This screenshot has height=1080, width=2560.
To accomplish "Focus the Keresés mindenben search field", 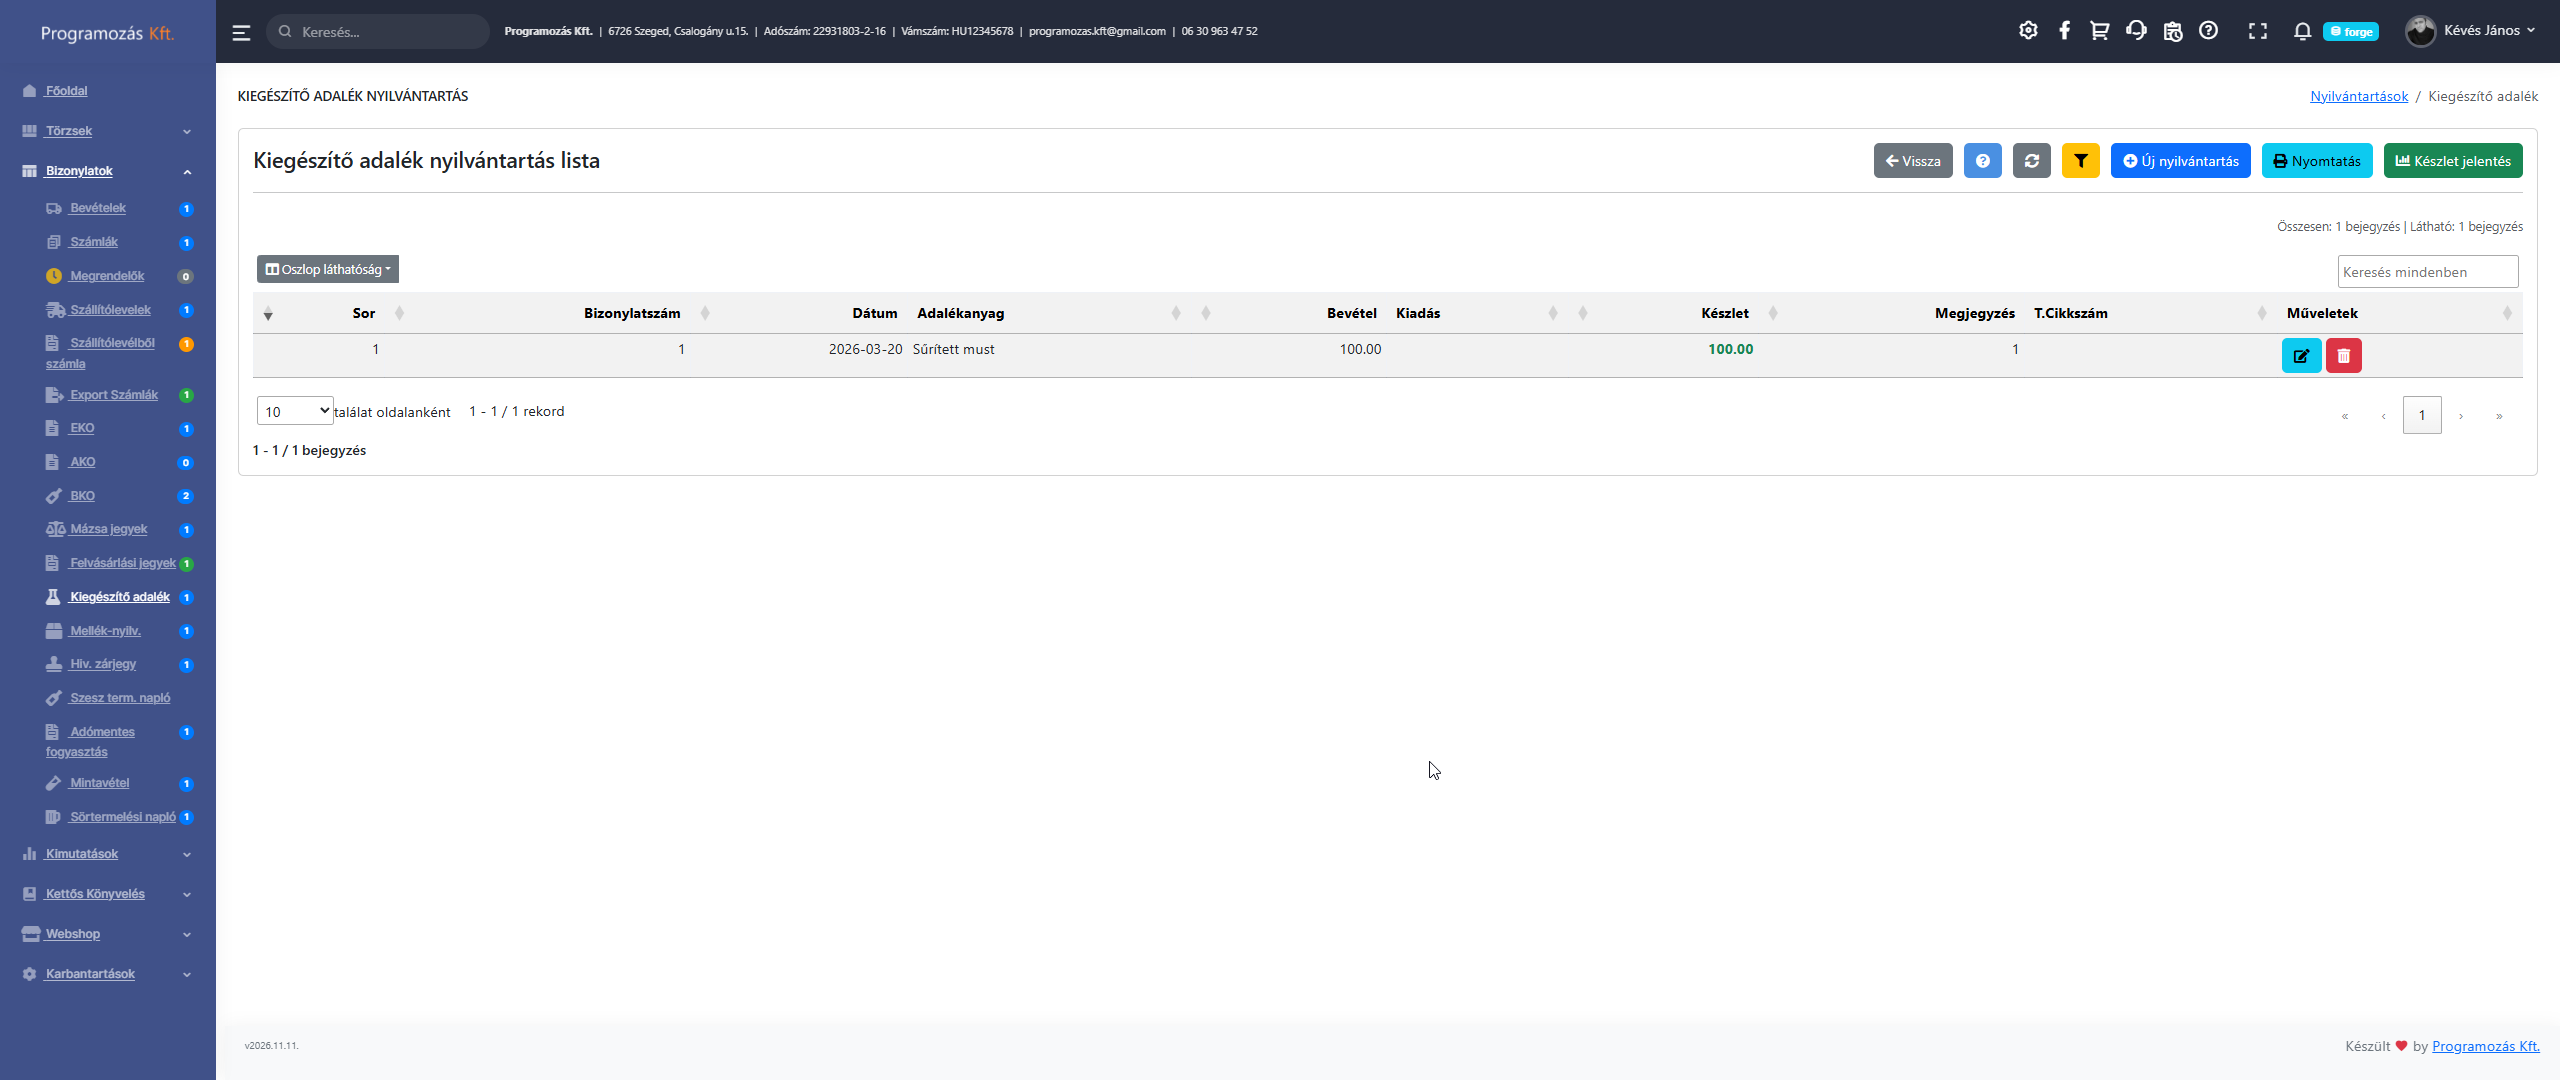I will [2427, 272].
